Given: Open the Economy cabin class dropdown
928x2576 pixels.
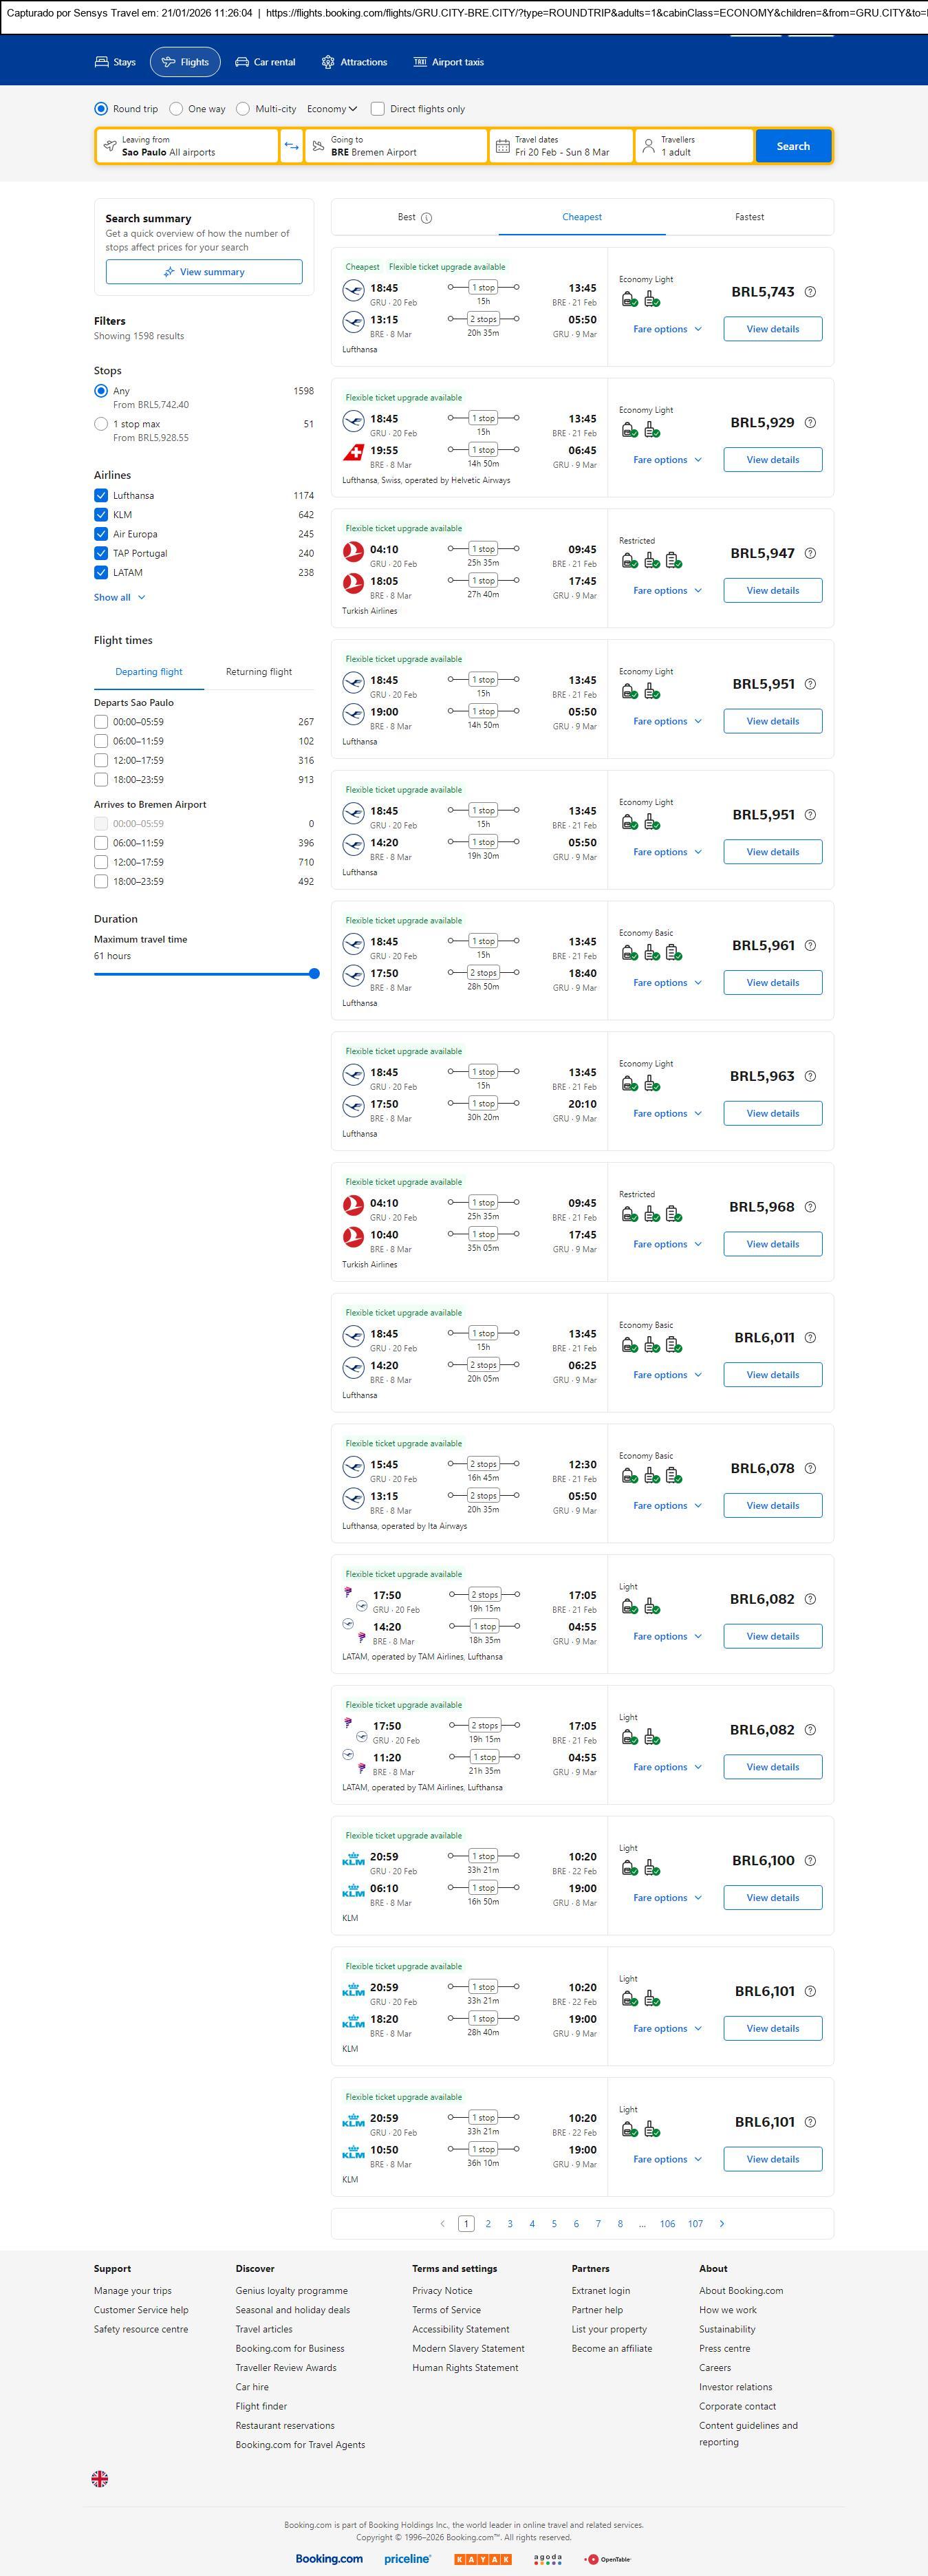Looking at the screenshot, I should (x=332, y=109).
